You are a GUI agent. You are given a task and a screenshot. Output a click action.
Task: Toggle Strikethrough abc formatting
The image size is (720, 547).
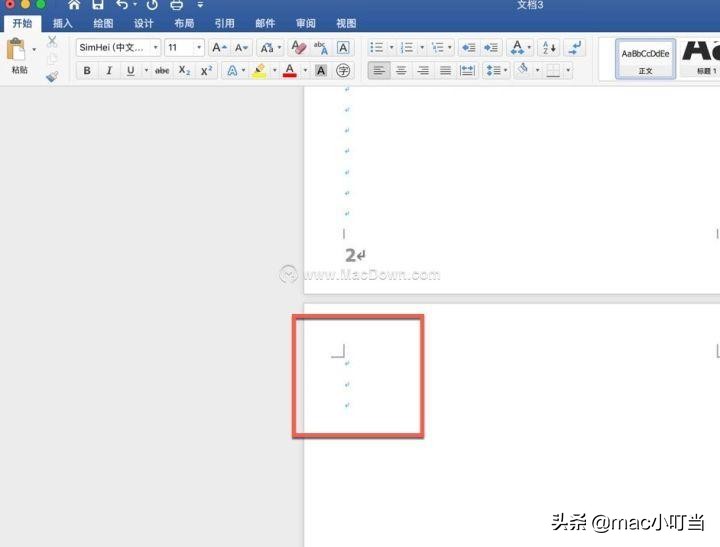(162, 71)
